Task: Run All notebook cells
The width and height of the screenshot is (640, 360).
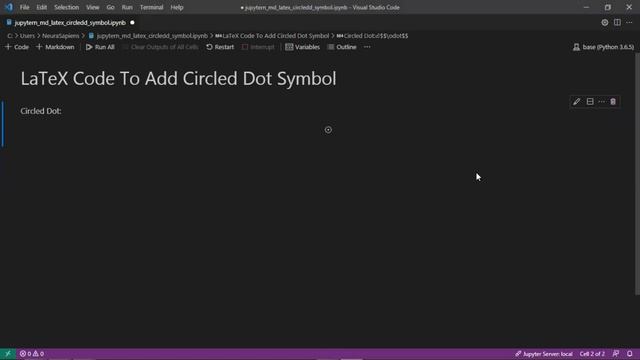Action: [100, 47]
